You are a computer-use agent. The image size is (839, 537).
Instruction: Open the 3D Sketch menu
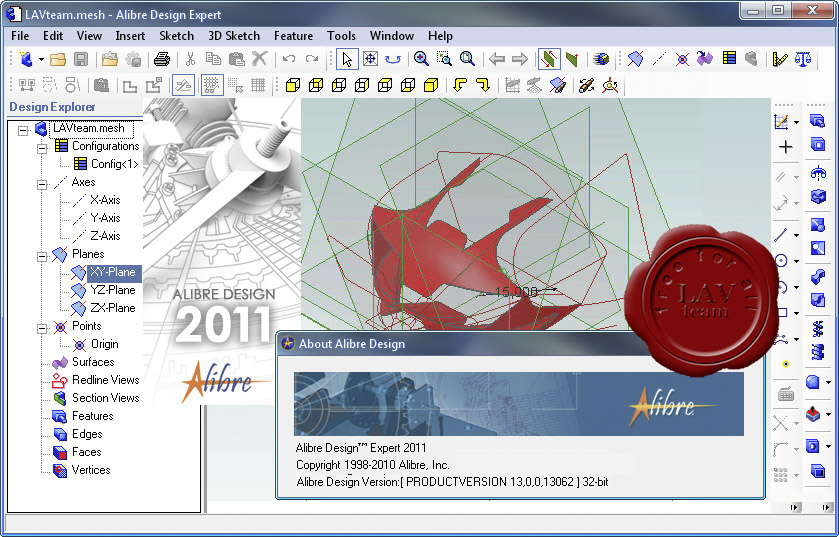pyautogui.click(x=234, y=36)
